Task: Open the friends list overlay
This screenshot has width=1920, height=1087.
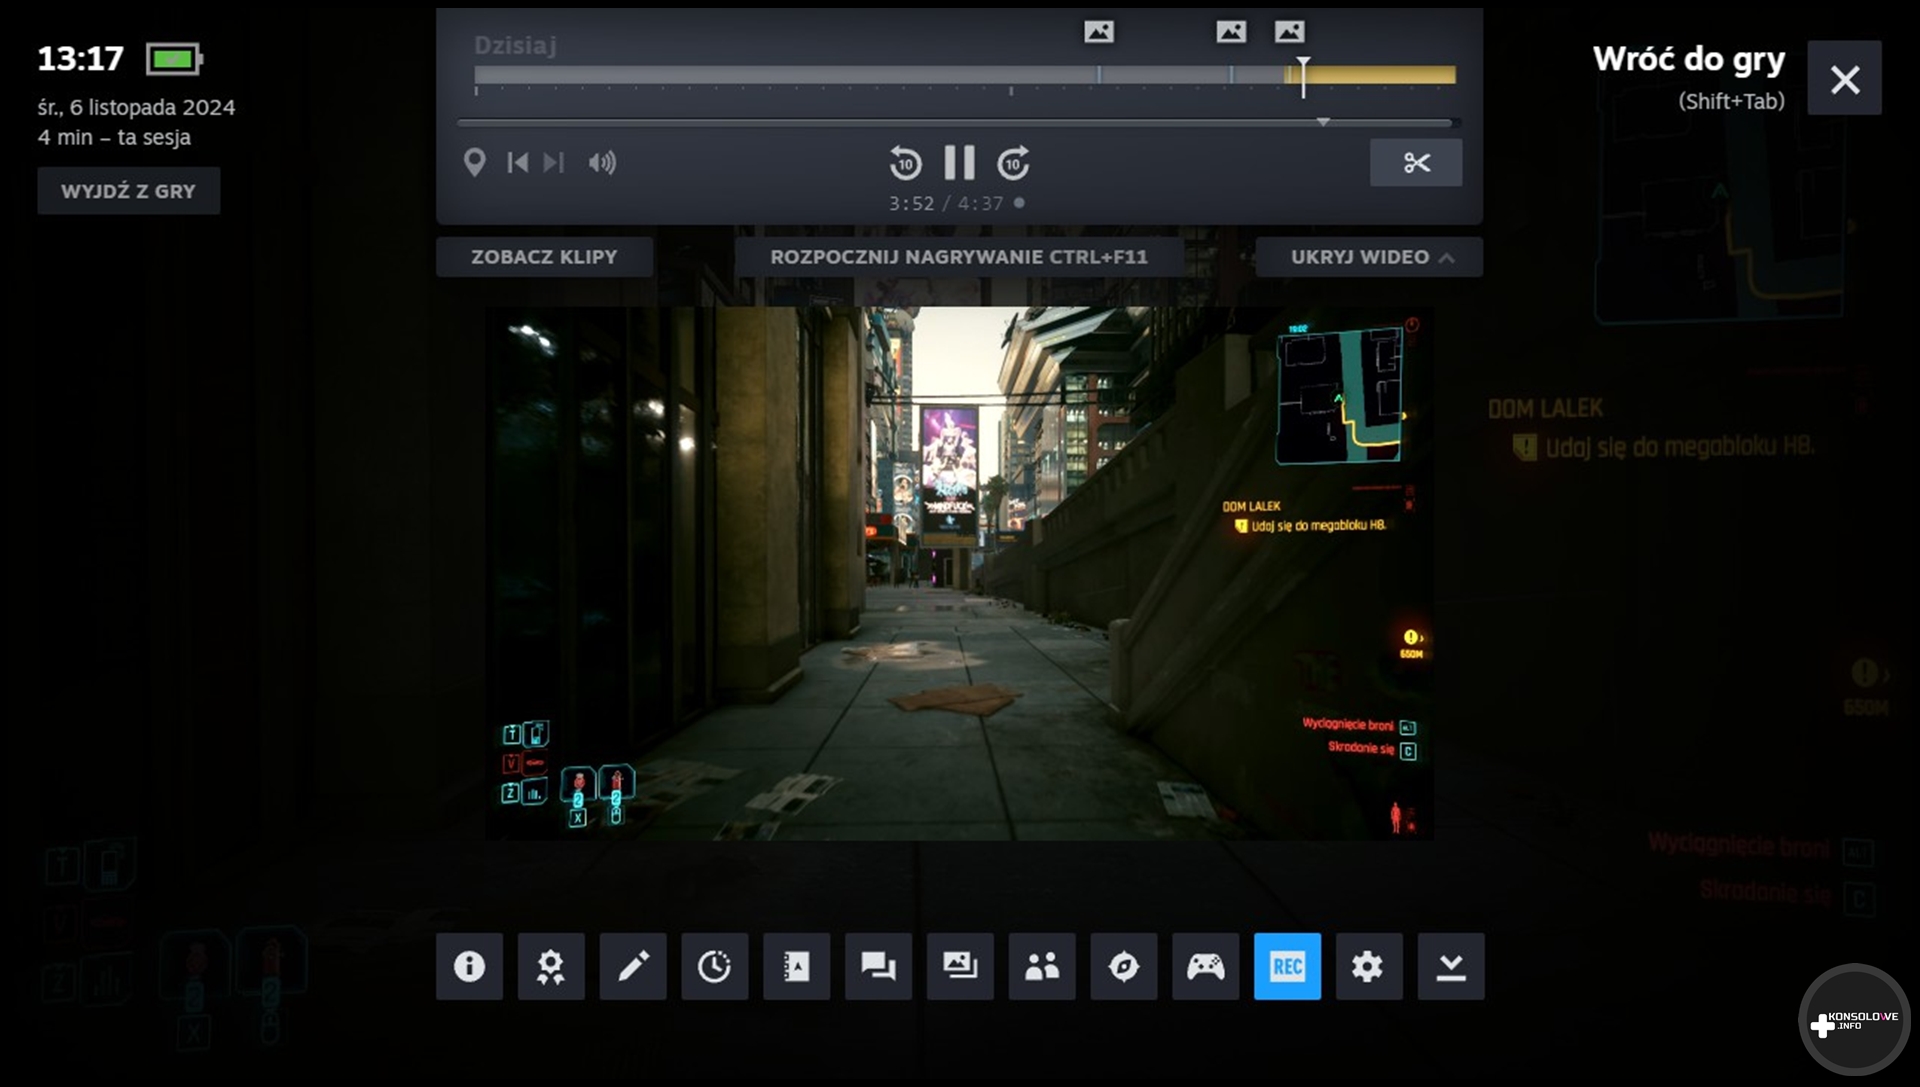Action: [1042, 966]
